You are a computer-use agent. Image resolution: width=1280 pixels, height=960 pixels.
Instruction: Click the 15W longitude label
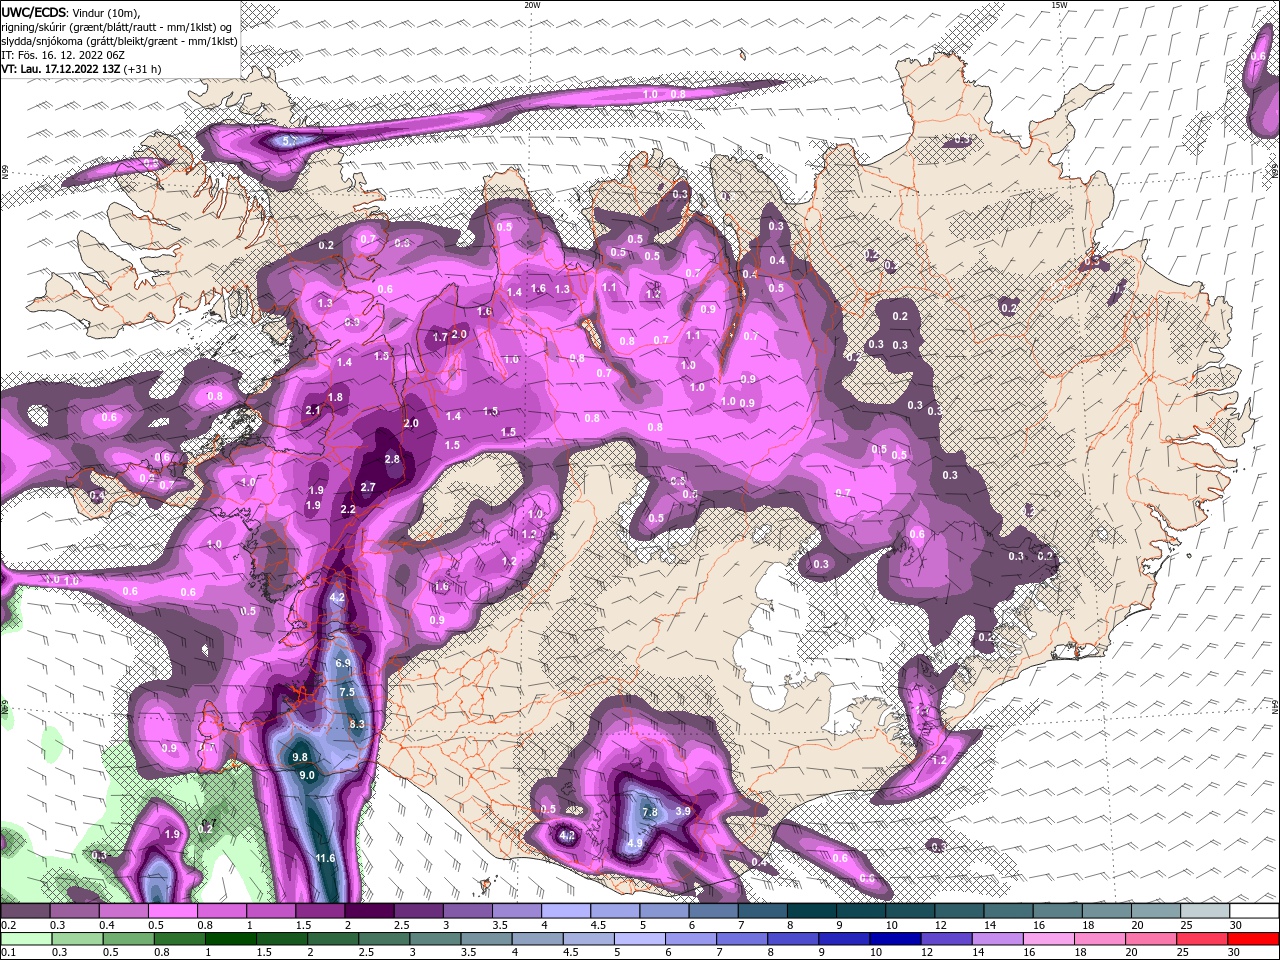tap(1059, 5)
